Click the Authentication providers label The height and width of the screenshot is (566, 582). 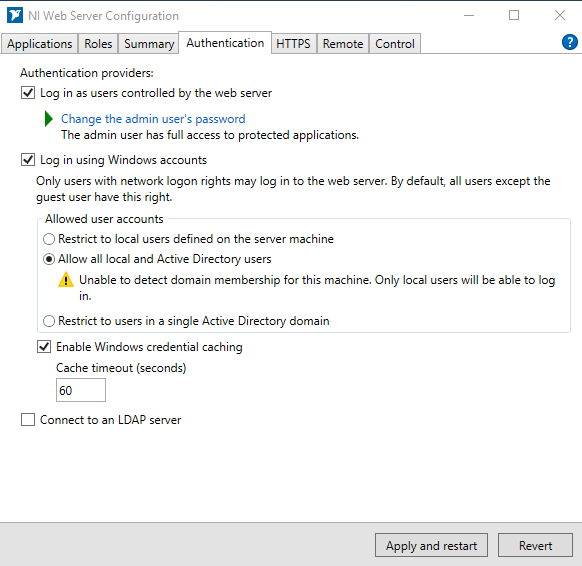(x=86, y=73)
